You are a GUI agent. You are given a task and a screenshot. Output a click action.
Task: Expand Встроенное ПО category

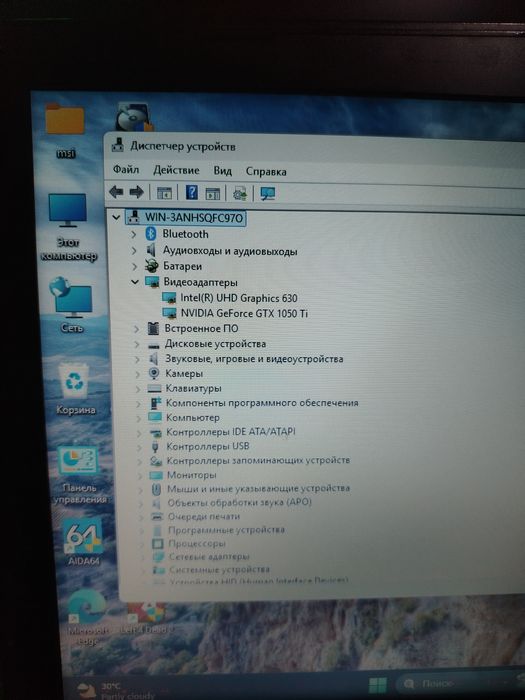136,329
